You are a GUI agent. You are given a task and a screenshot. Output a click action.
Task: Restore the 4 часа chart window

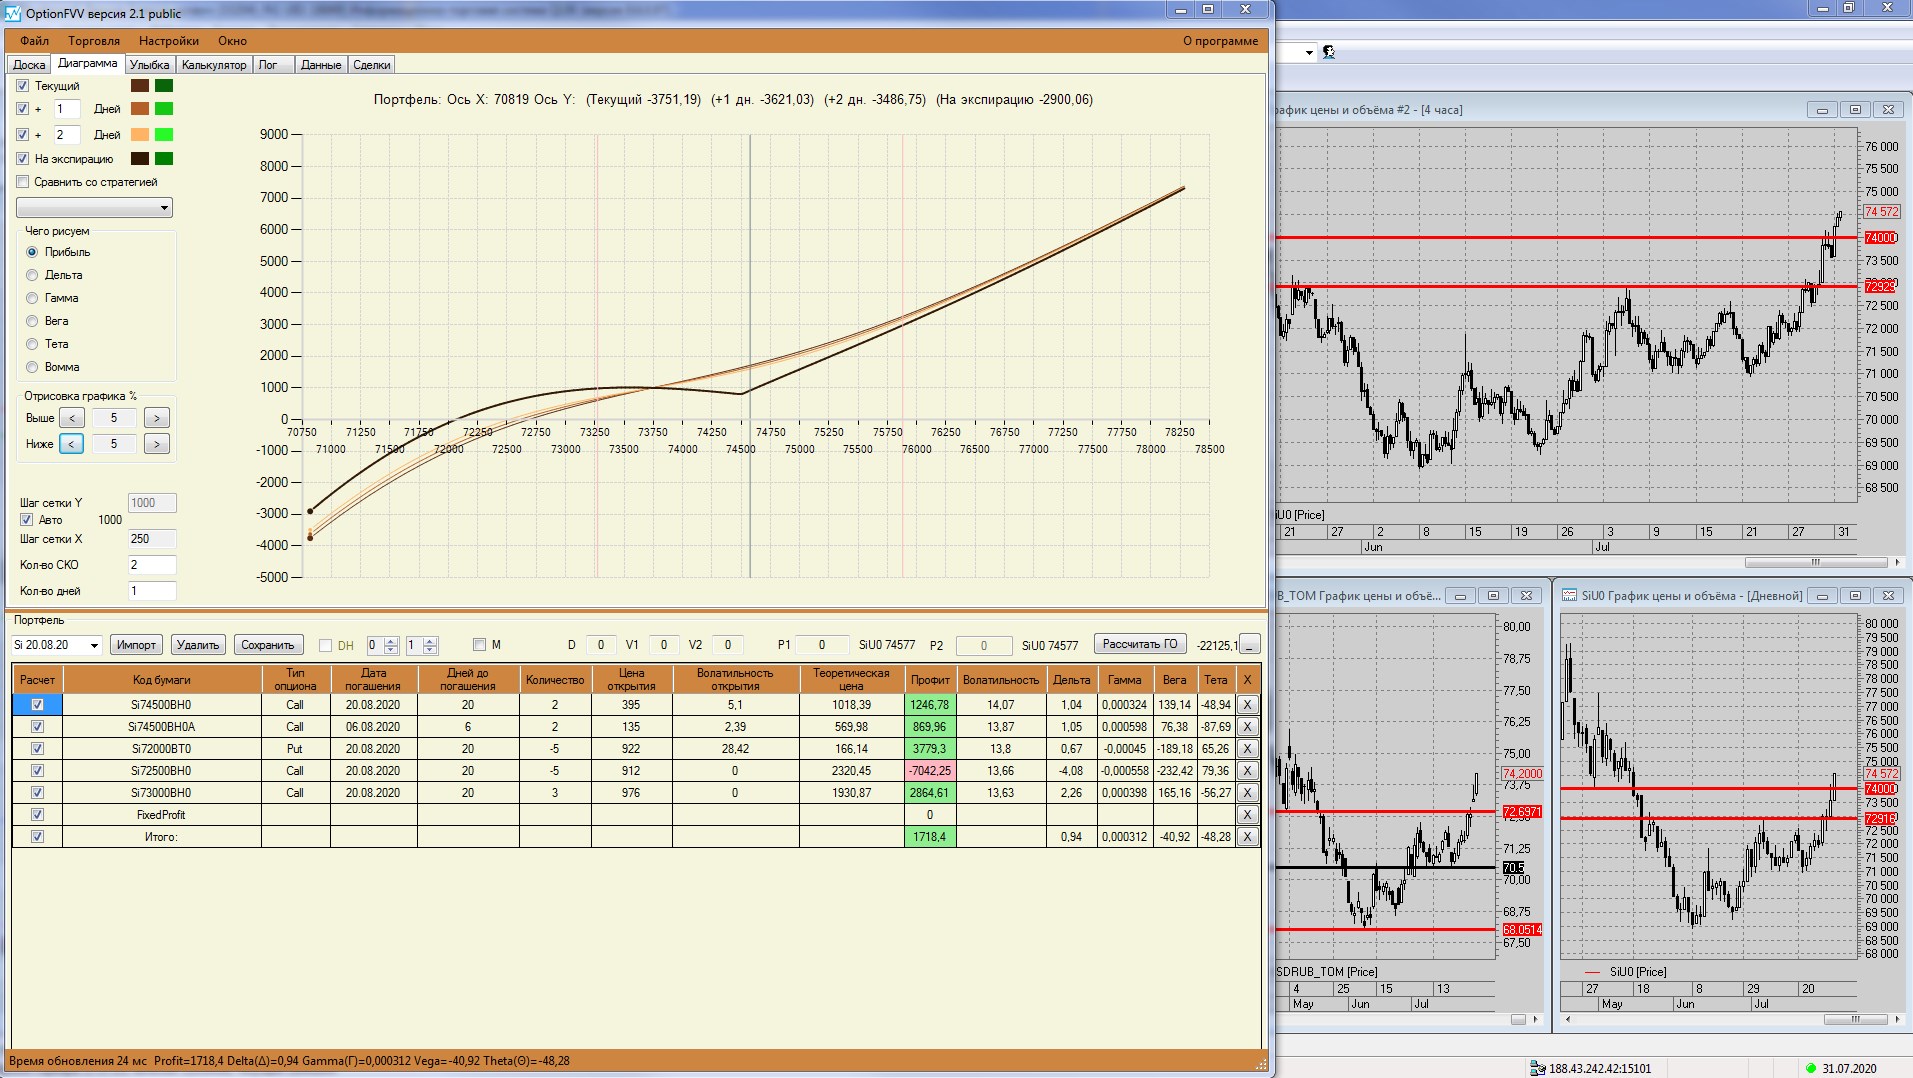coord(1855,110)
